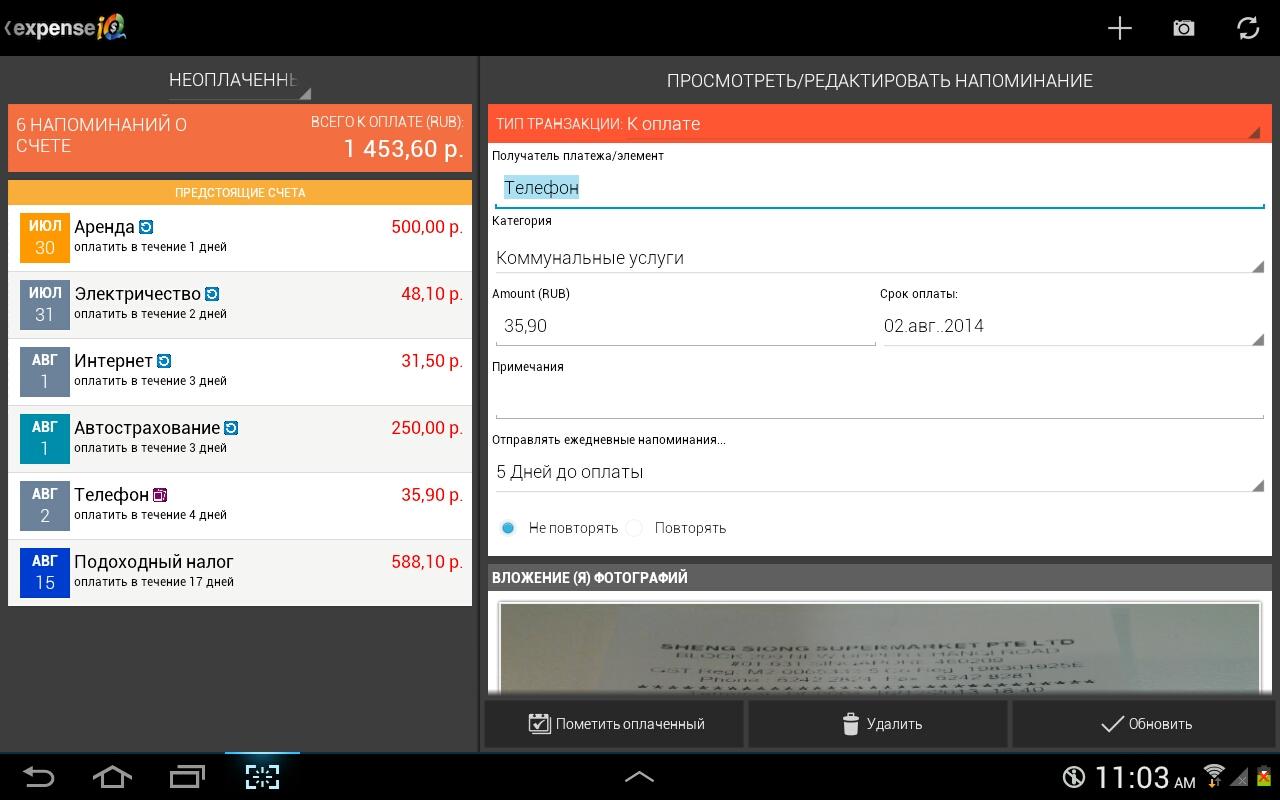The height and width of the screenshot is (800, 1280).
Task: Expand '5 Дней до оплаты' reminder dropdown
Action: coord(878,472)
